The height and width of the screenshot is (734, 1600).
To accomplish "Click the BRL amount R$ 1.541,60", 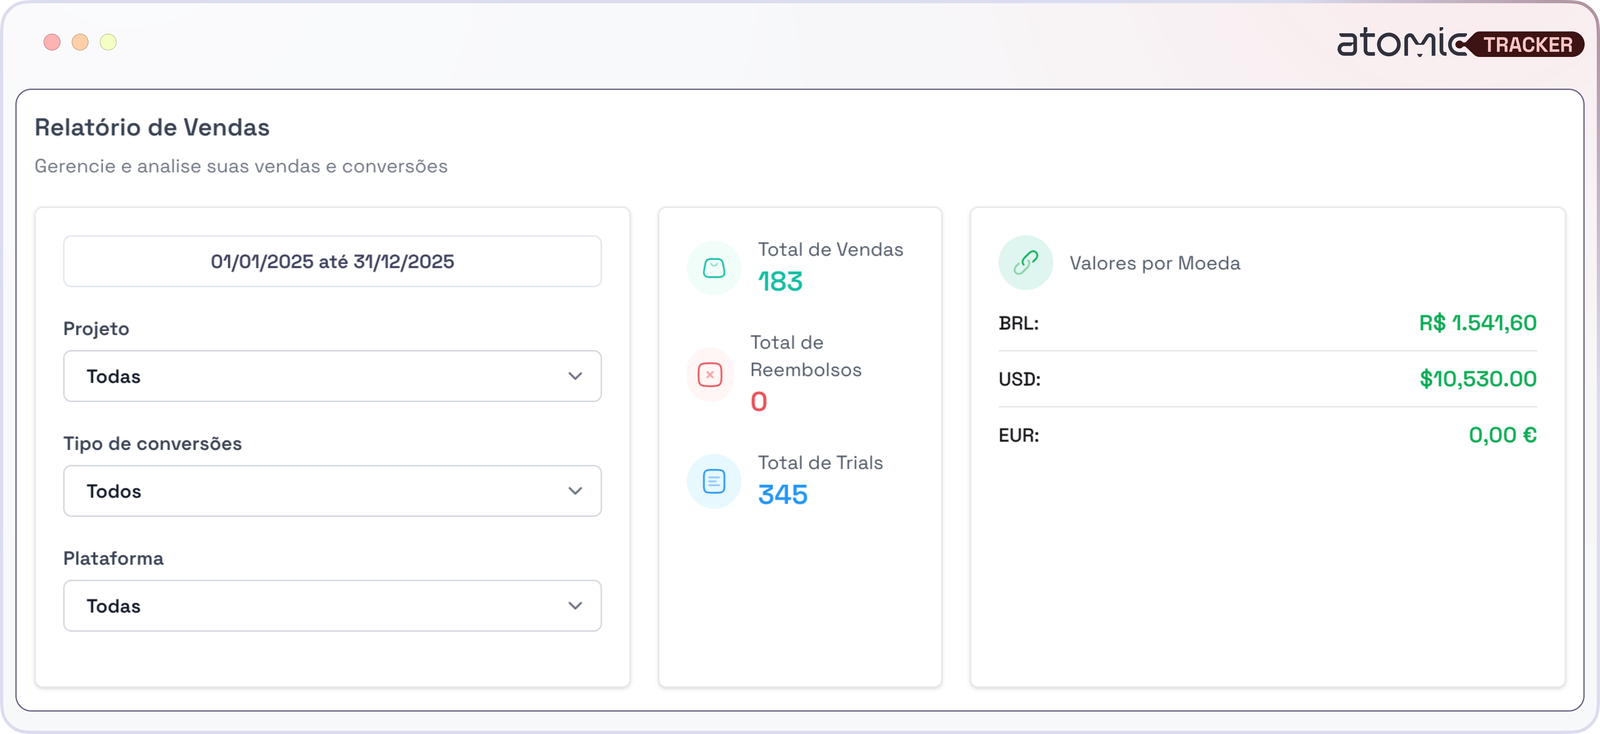I will 1477,323.
